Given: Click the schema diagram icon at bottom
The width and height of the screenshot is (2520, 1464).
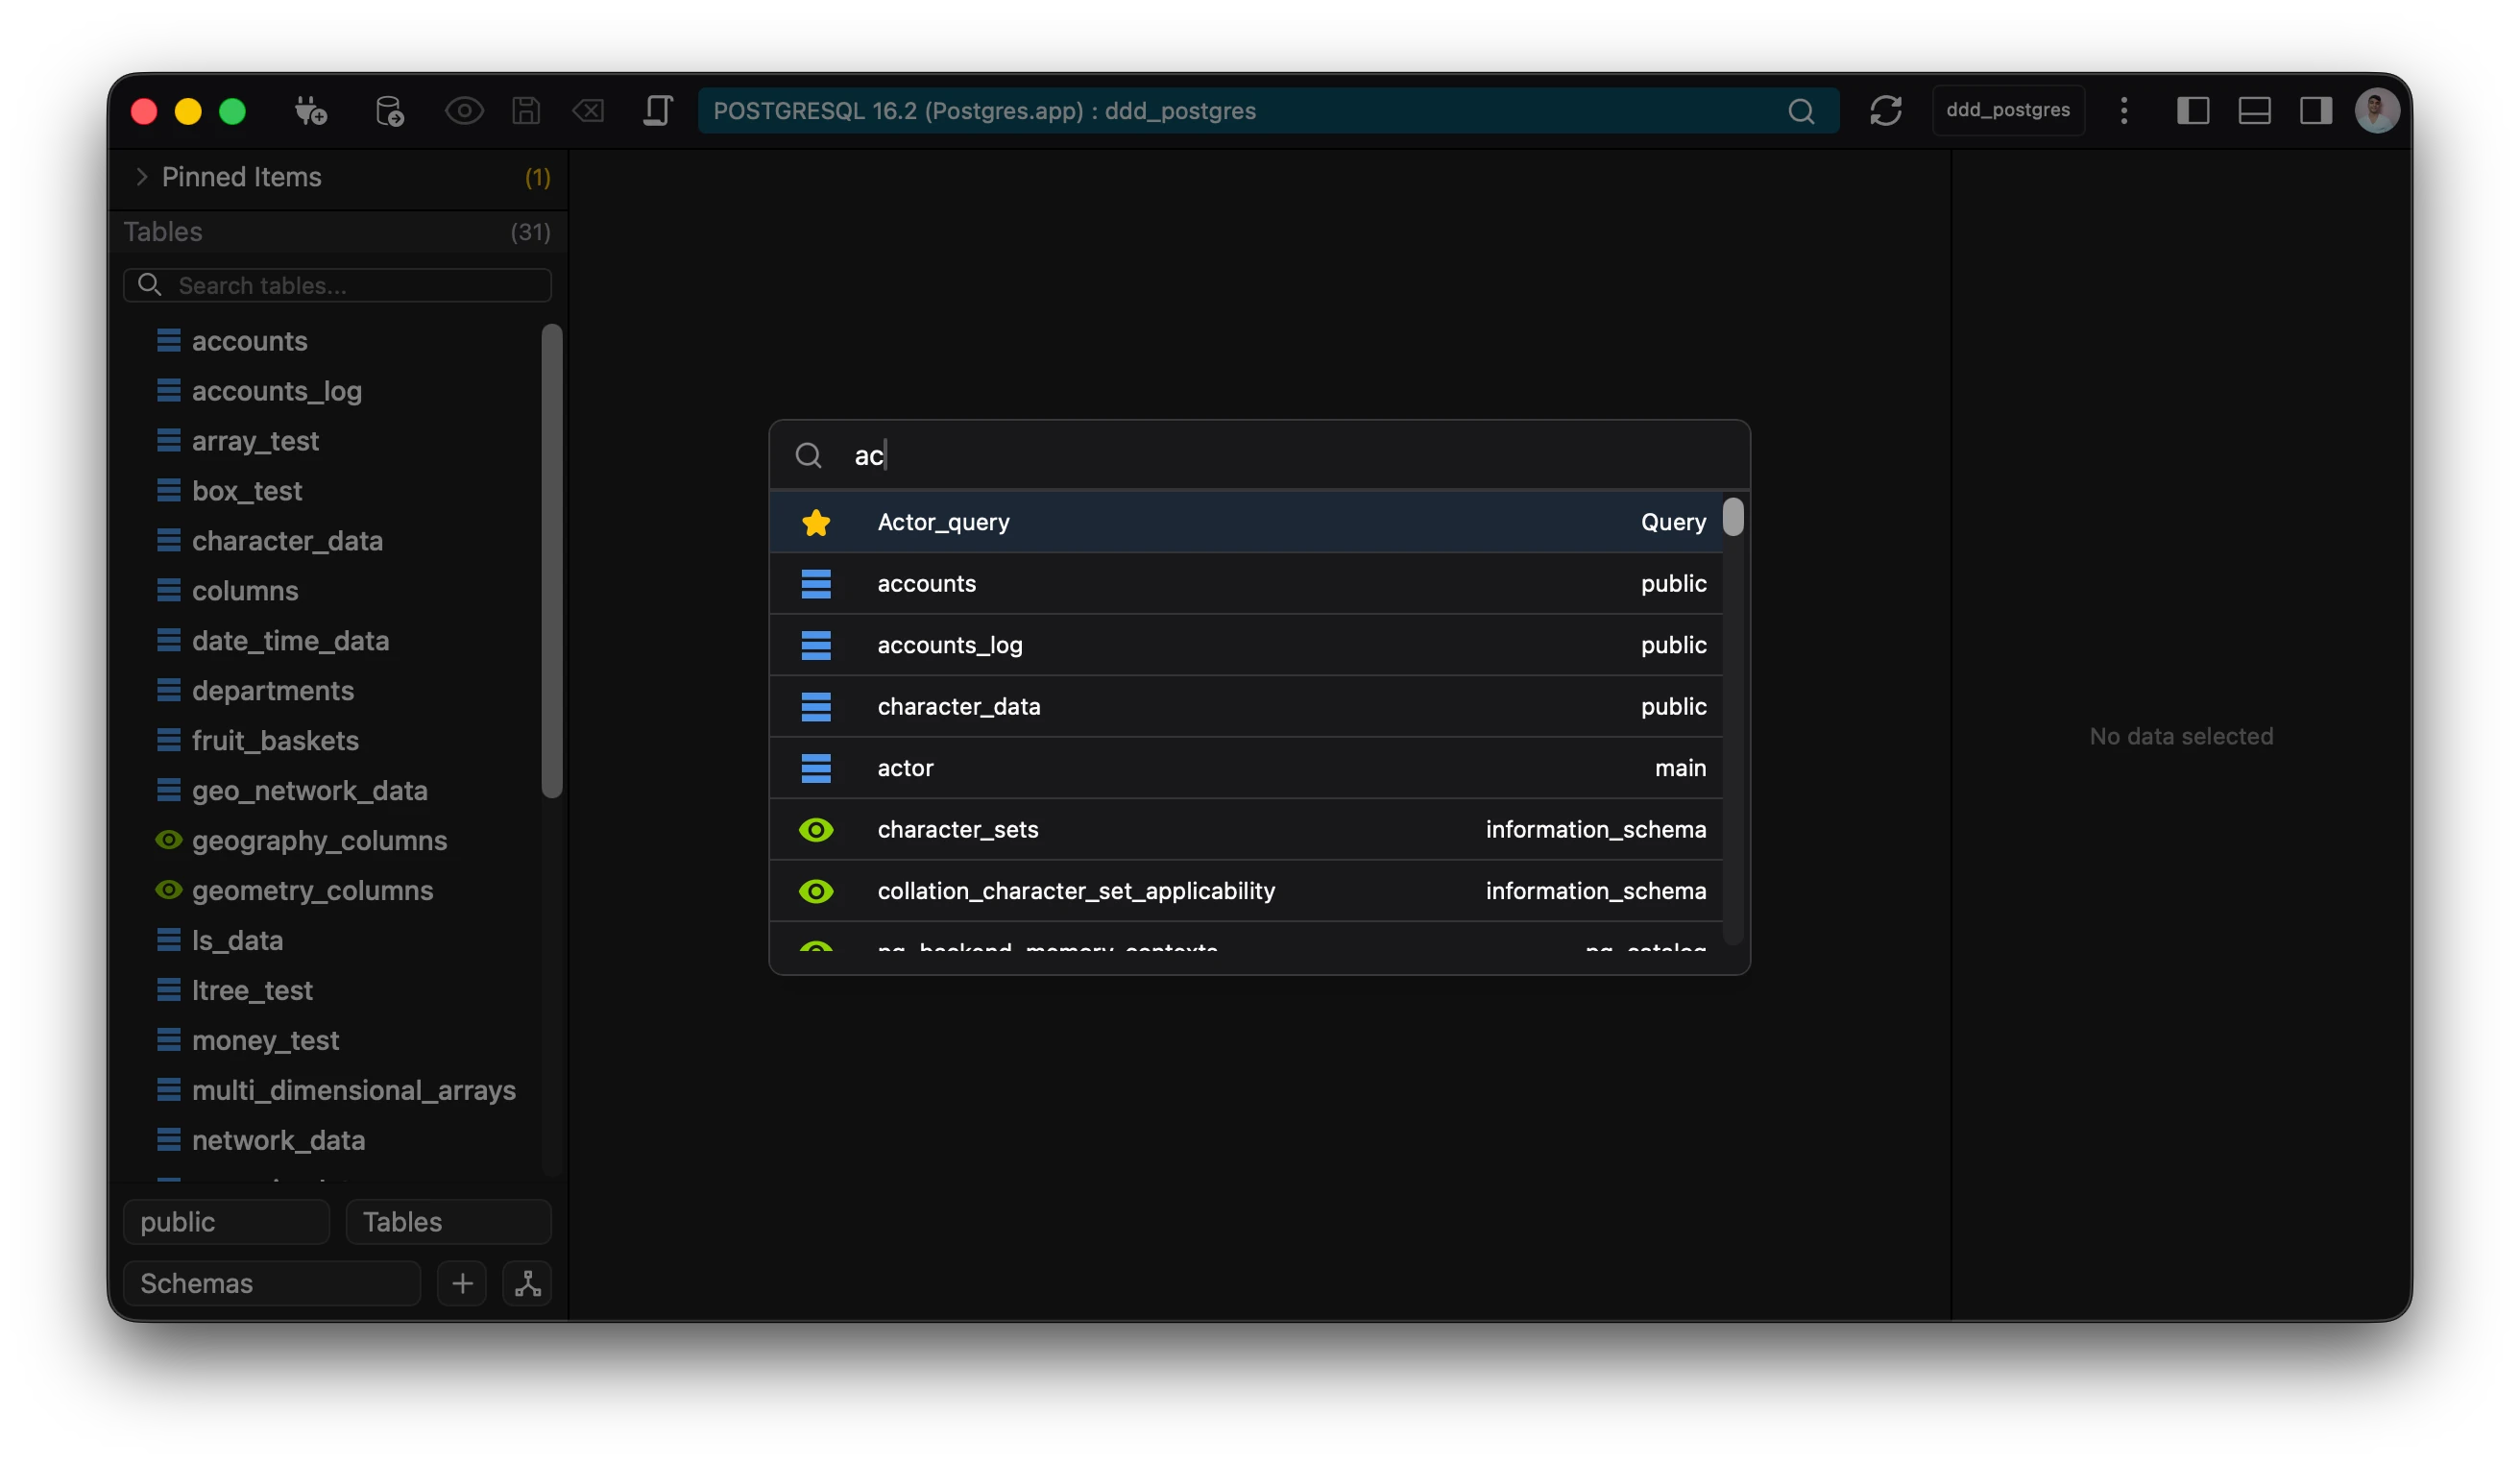Looking at the screenshot, I should click(x=527, y=1283).
